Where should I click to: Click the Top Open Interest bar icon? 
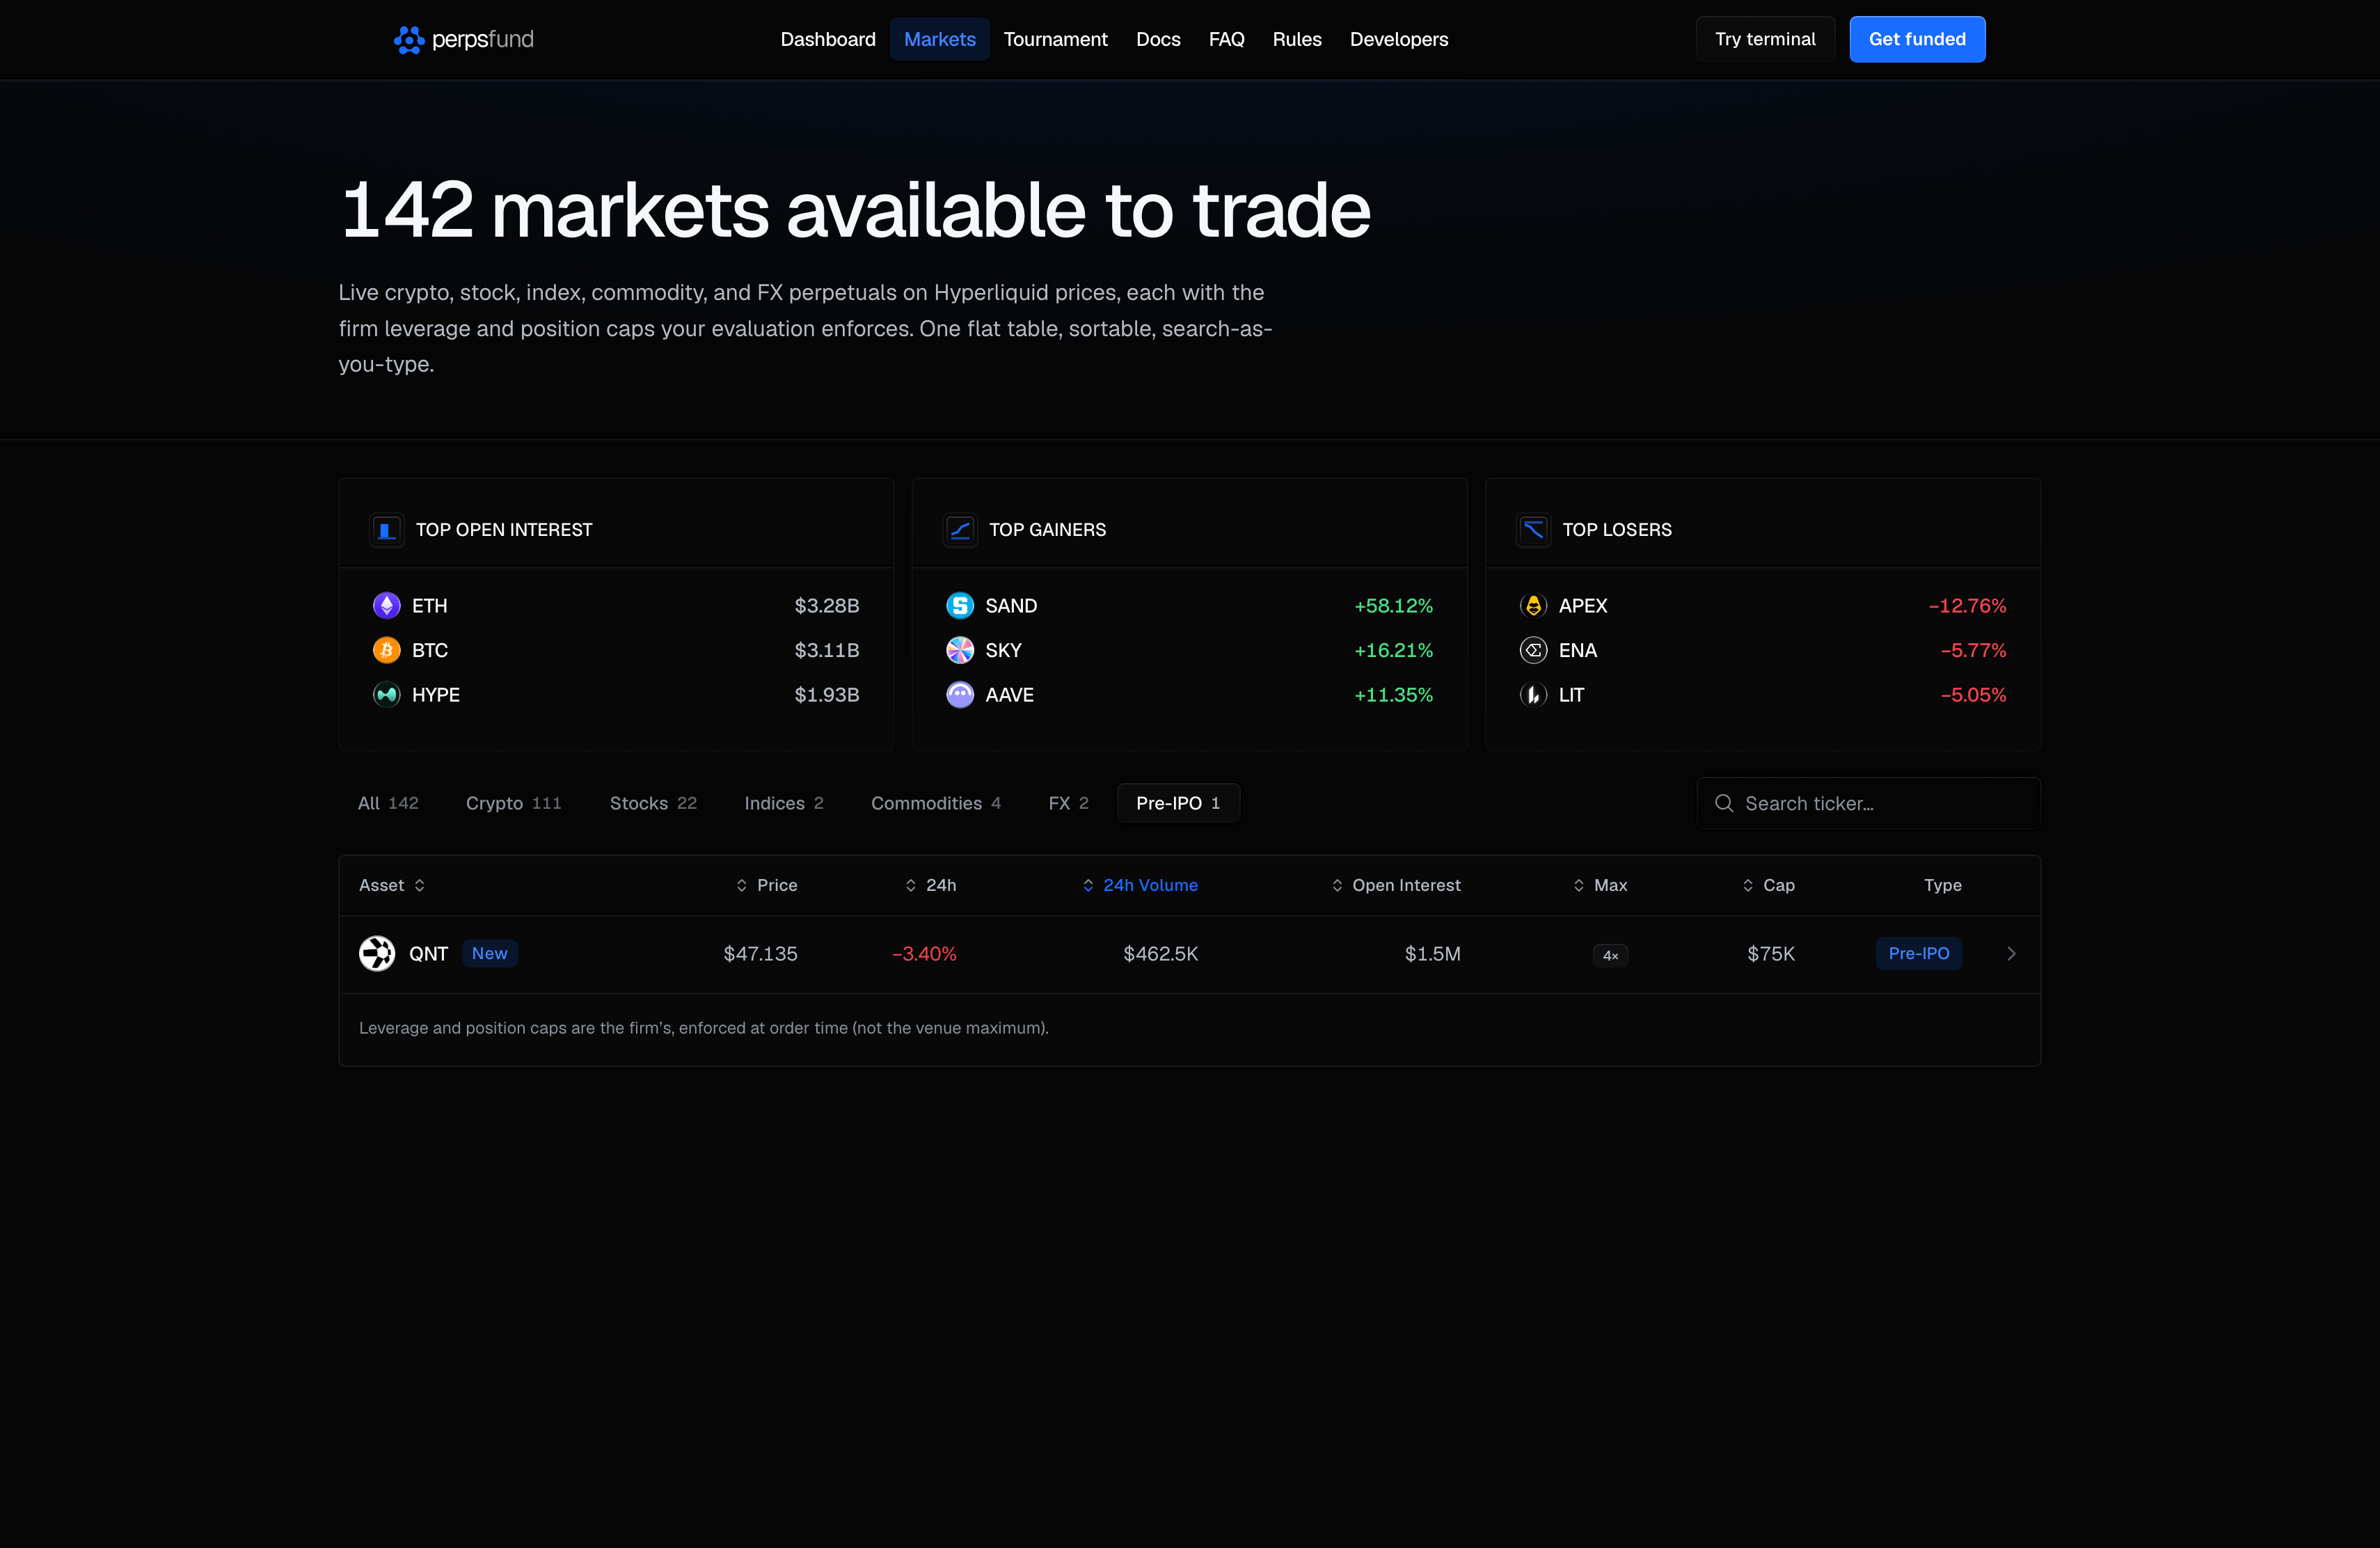tap(386, 530)
